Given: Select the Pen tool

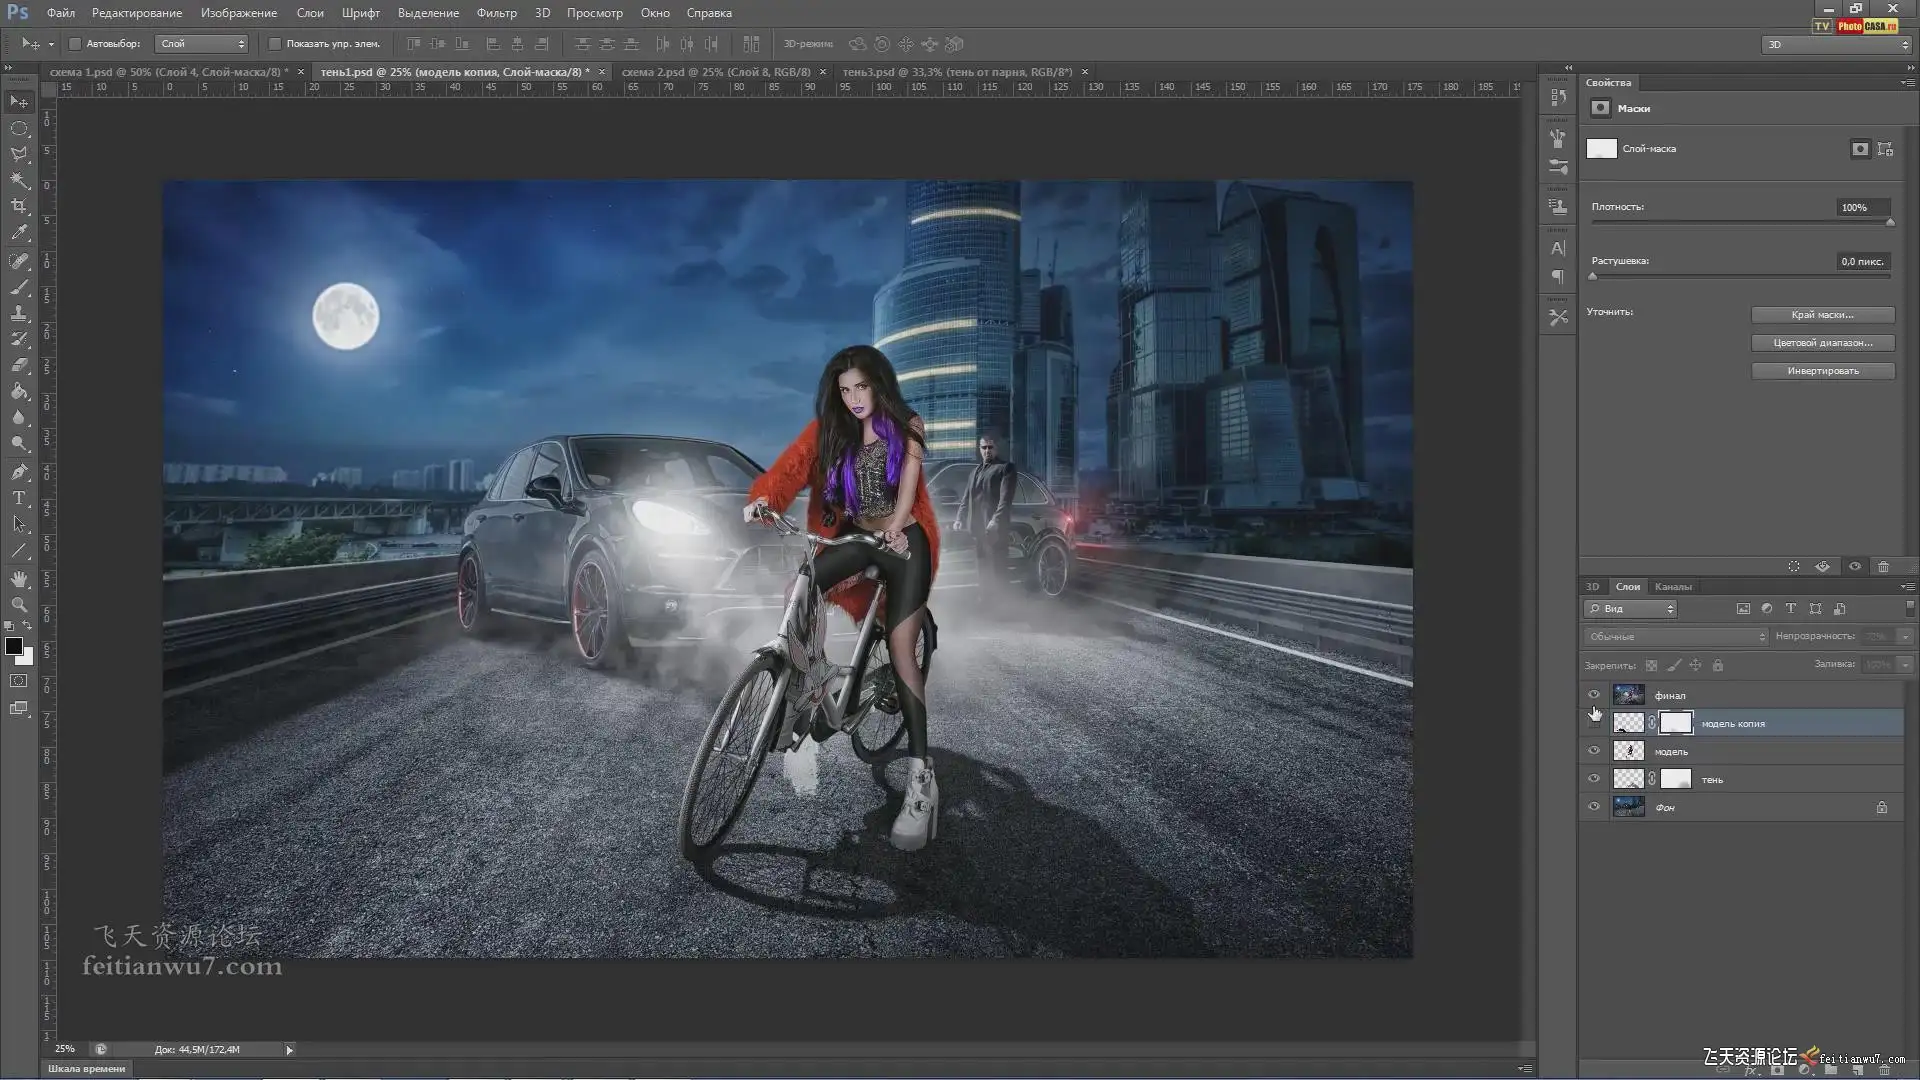Looking at the screenshot, I should click(19, 472).
